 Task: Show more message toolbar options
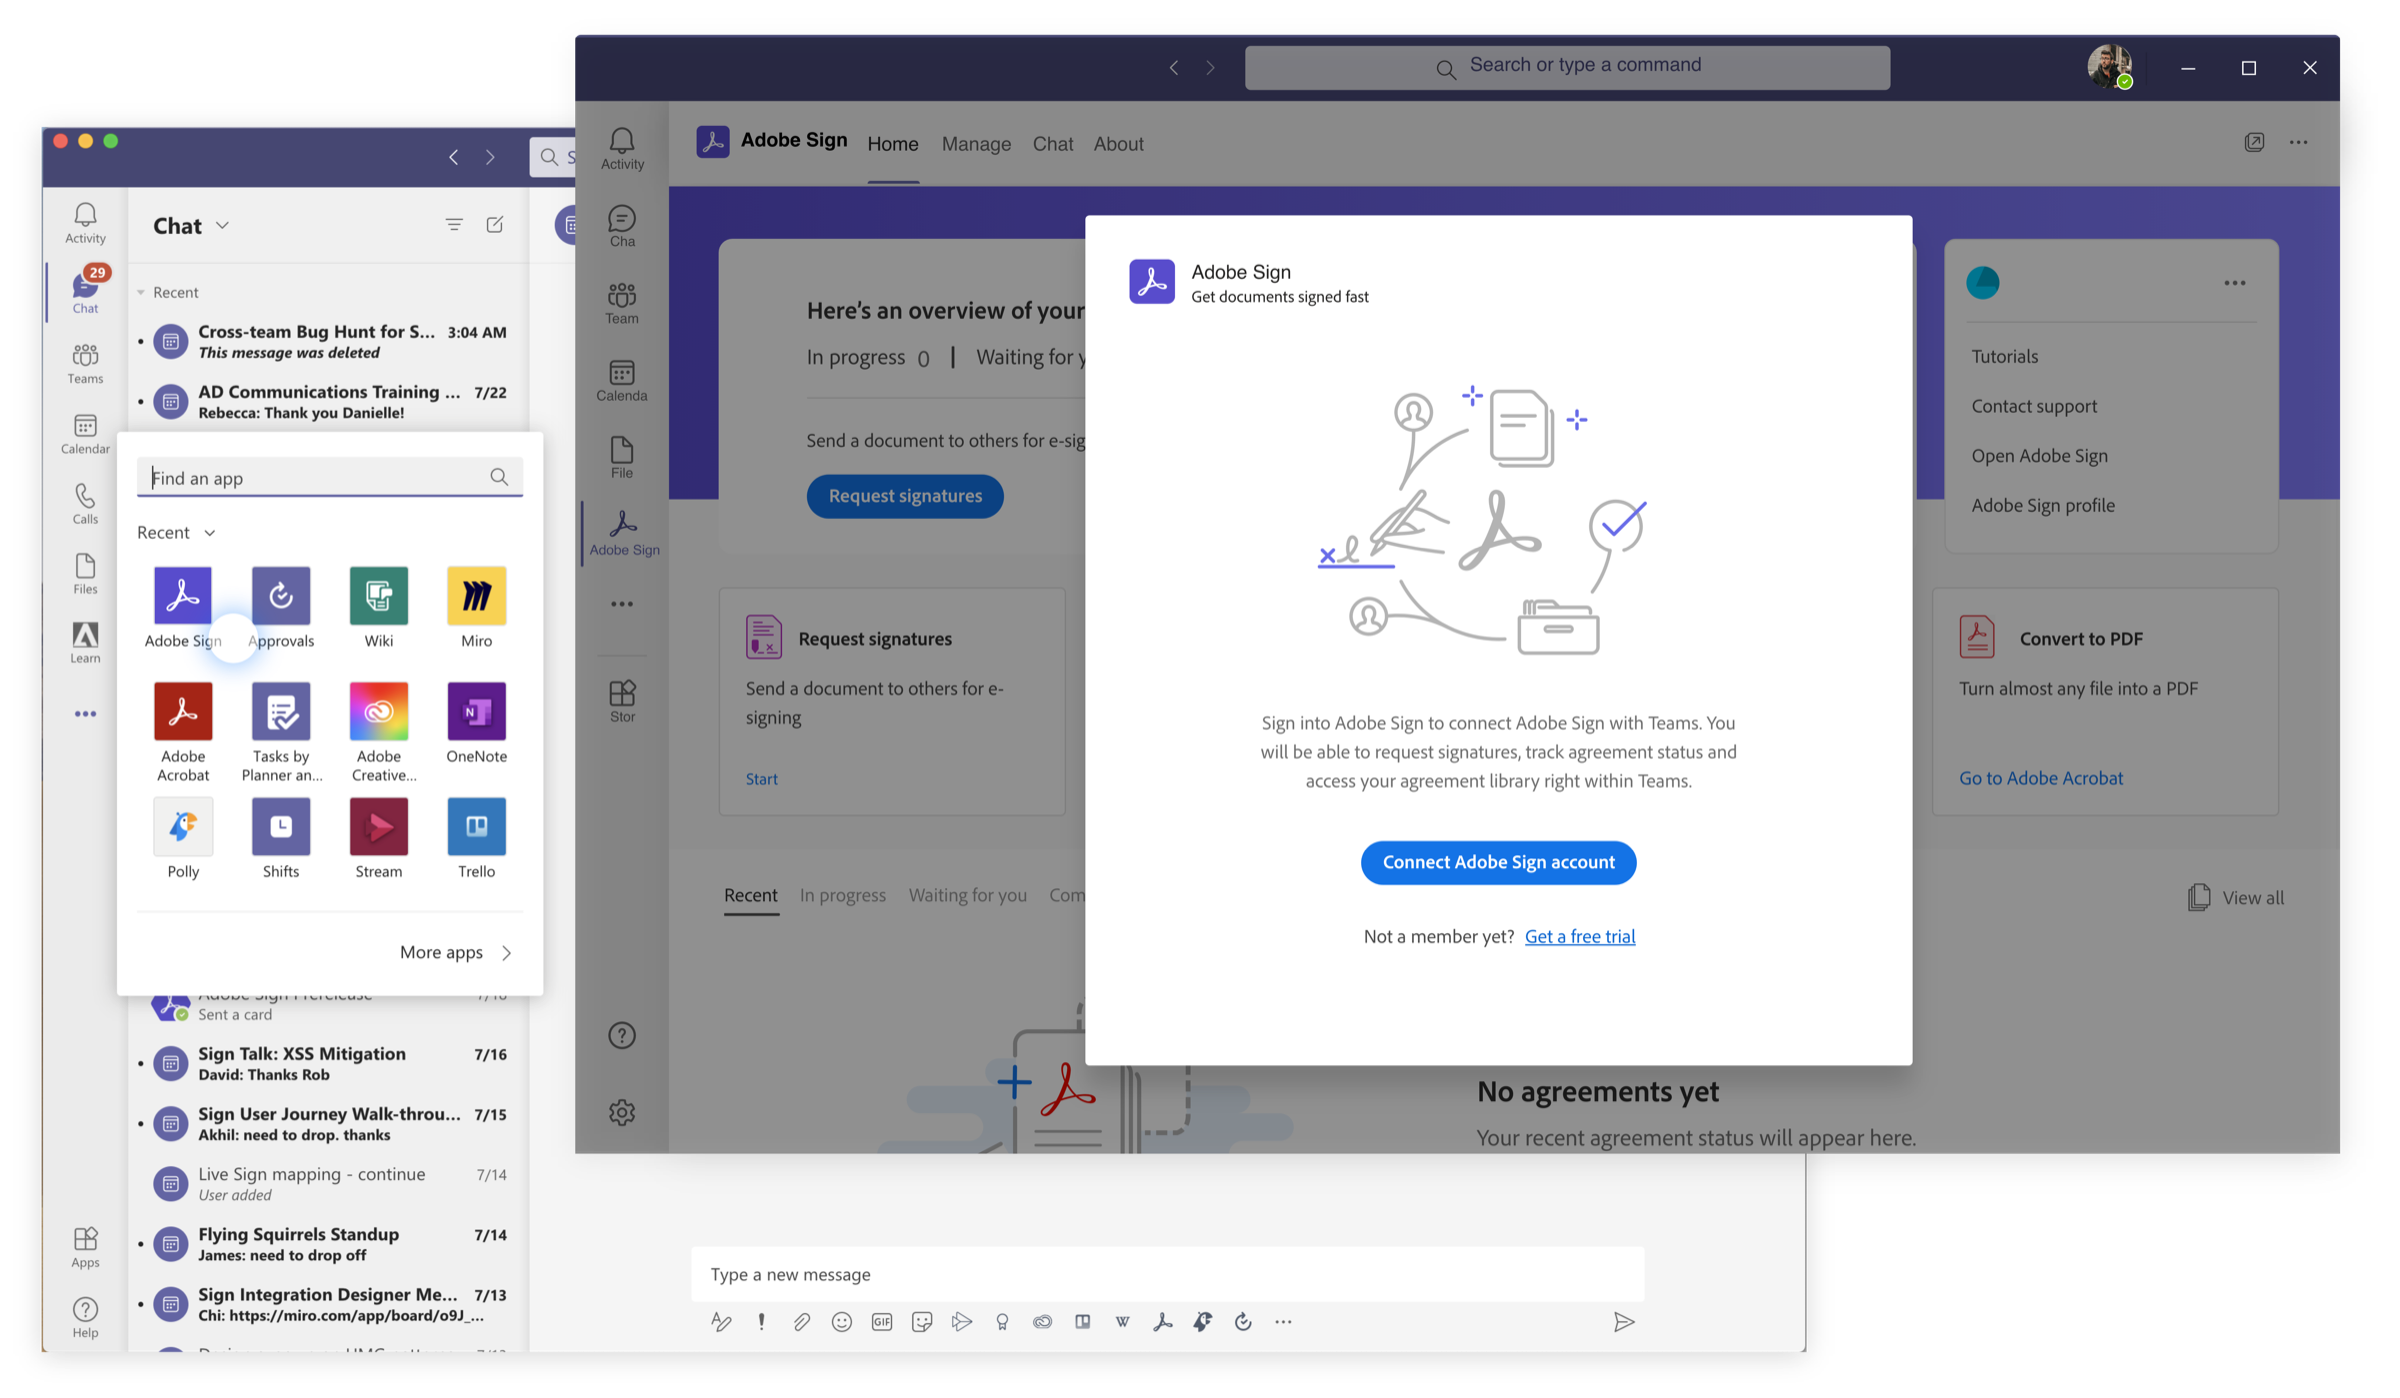click(x=1283, y=1322)
